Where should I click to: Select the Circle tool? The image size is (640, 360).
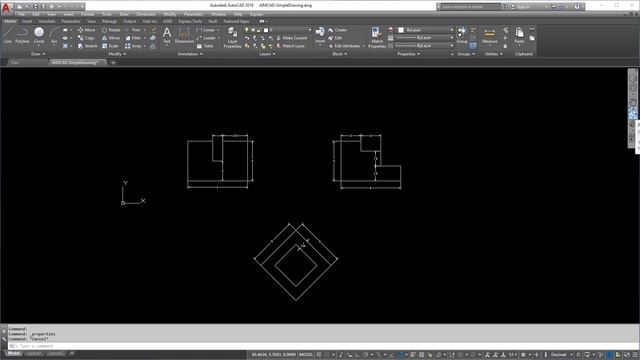pos(39,35)
